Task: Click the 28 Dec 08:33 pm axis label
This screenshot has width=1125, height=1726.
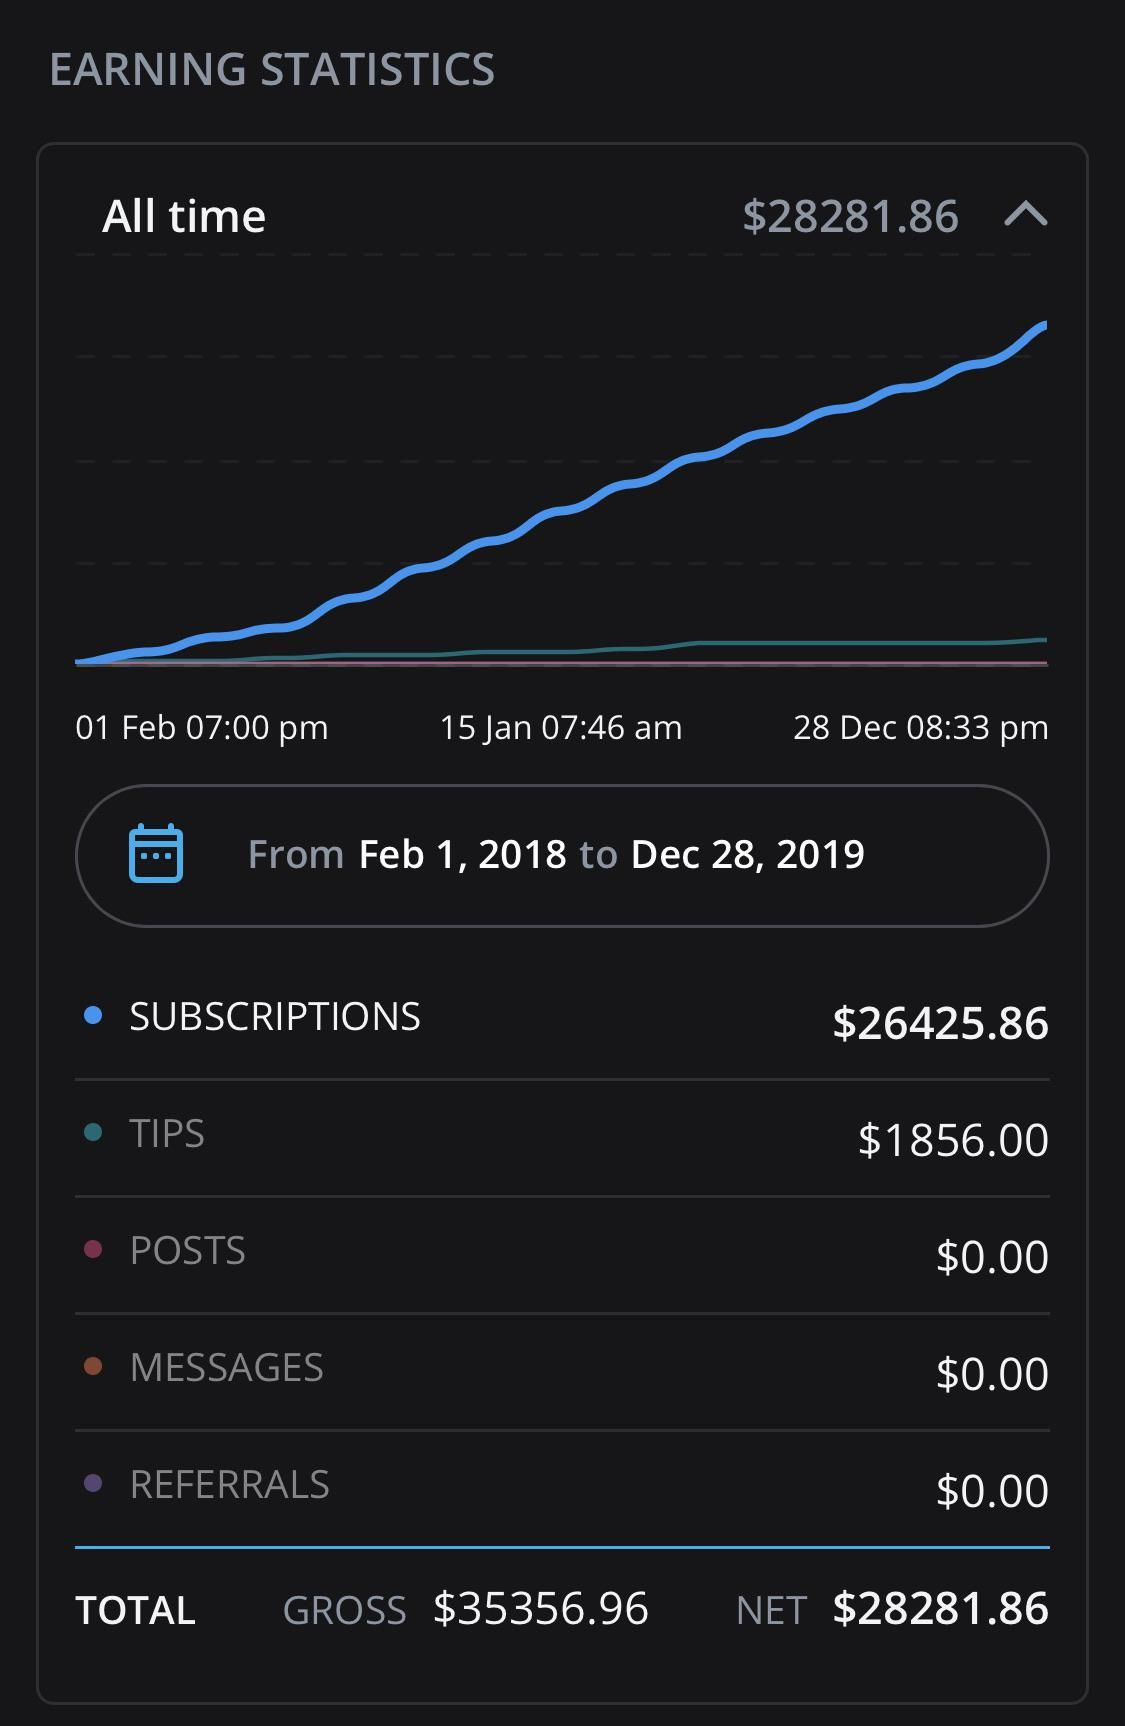Action: [x=920, y=728]
